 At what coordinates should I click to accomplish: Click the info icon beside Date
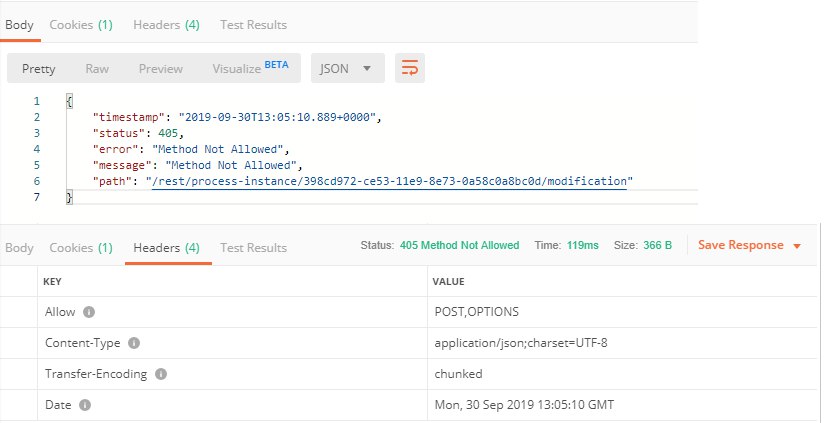(85, 405)
